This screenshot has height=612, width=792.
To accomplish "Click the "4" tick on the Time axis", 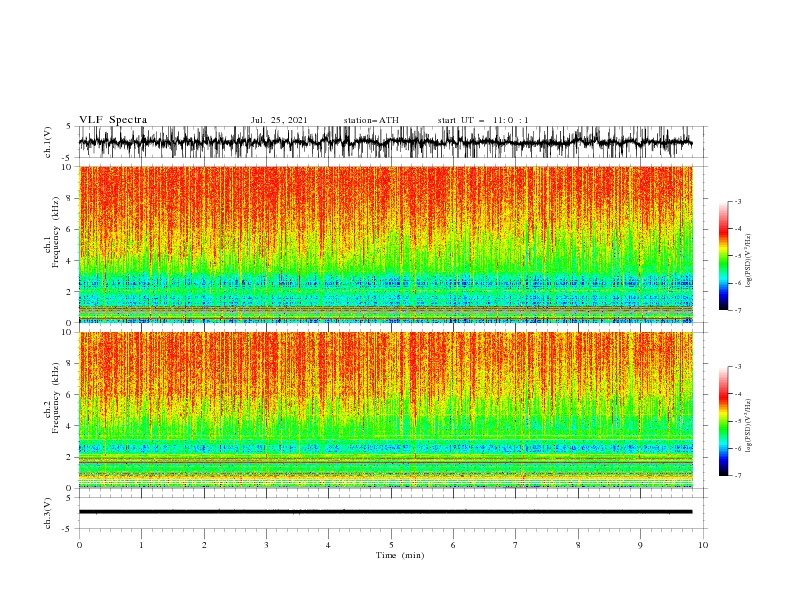I will tap(328, 545).
